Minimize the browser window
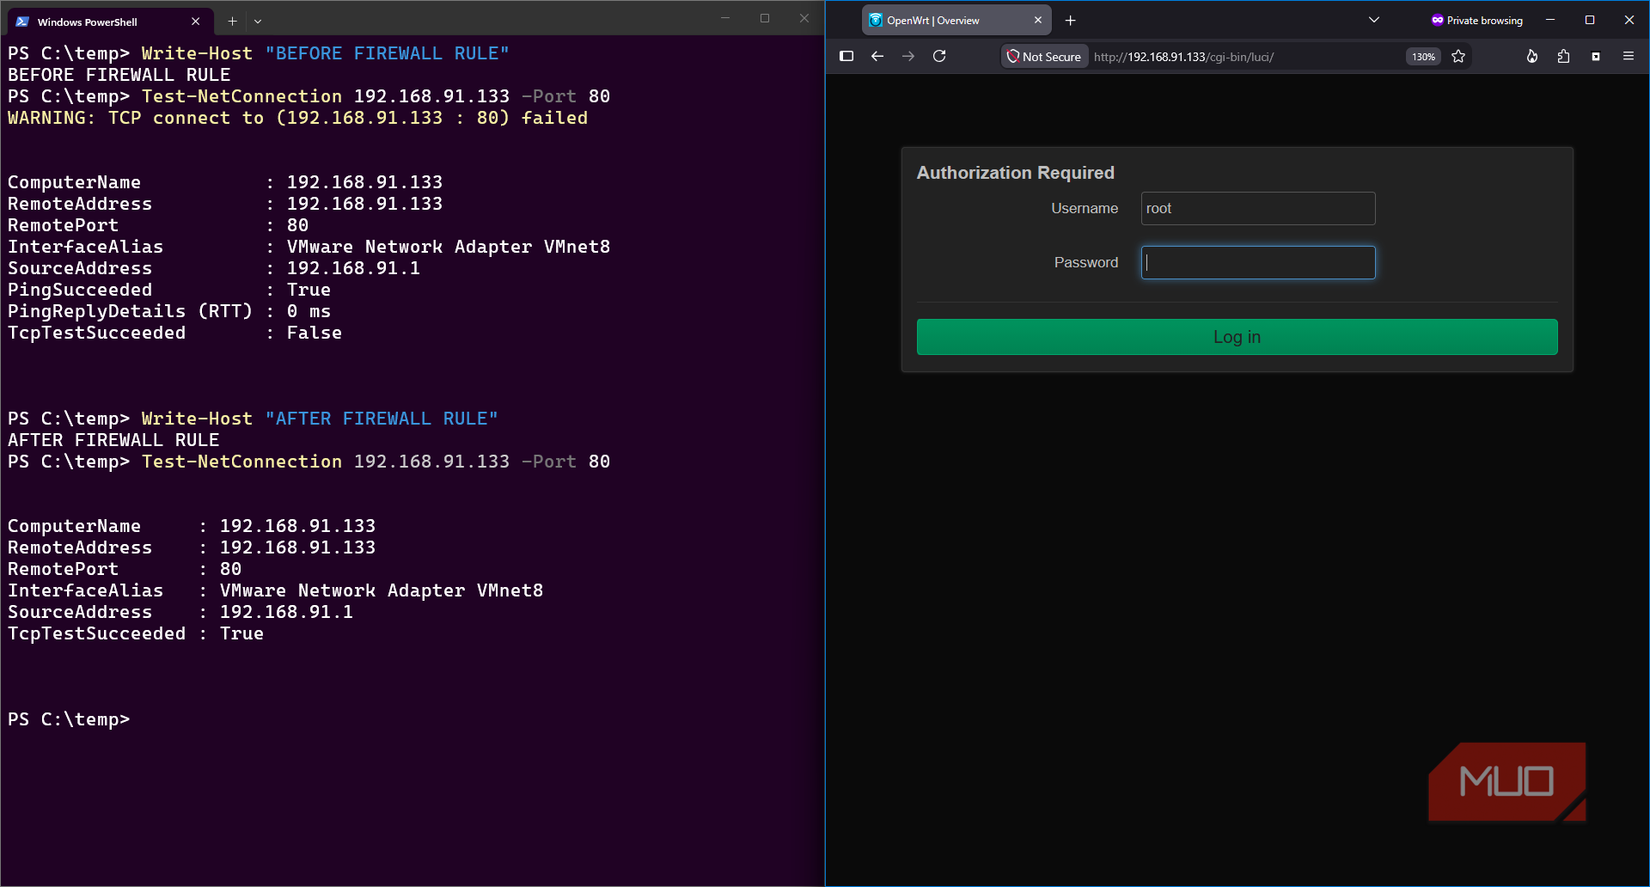The height and width of the screenshot is (887, 1650). pyautogui.click(x=1550, y=20)
